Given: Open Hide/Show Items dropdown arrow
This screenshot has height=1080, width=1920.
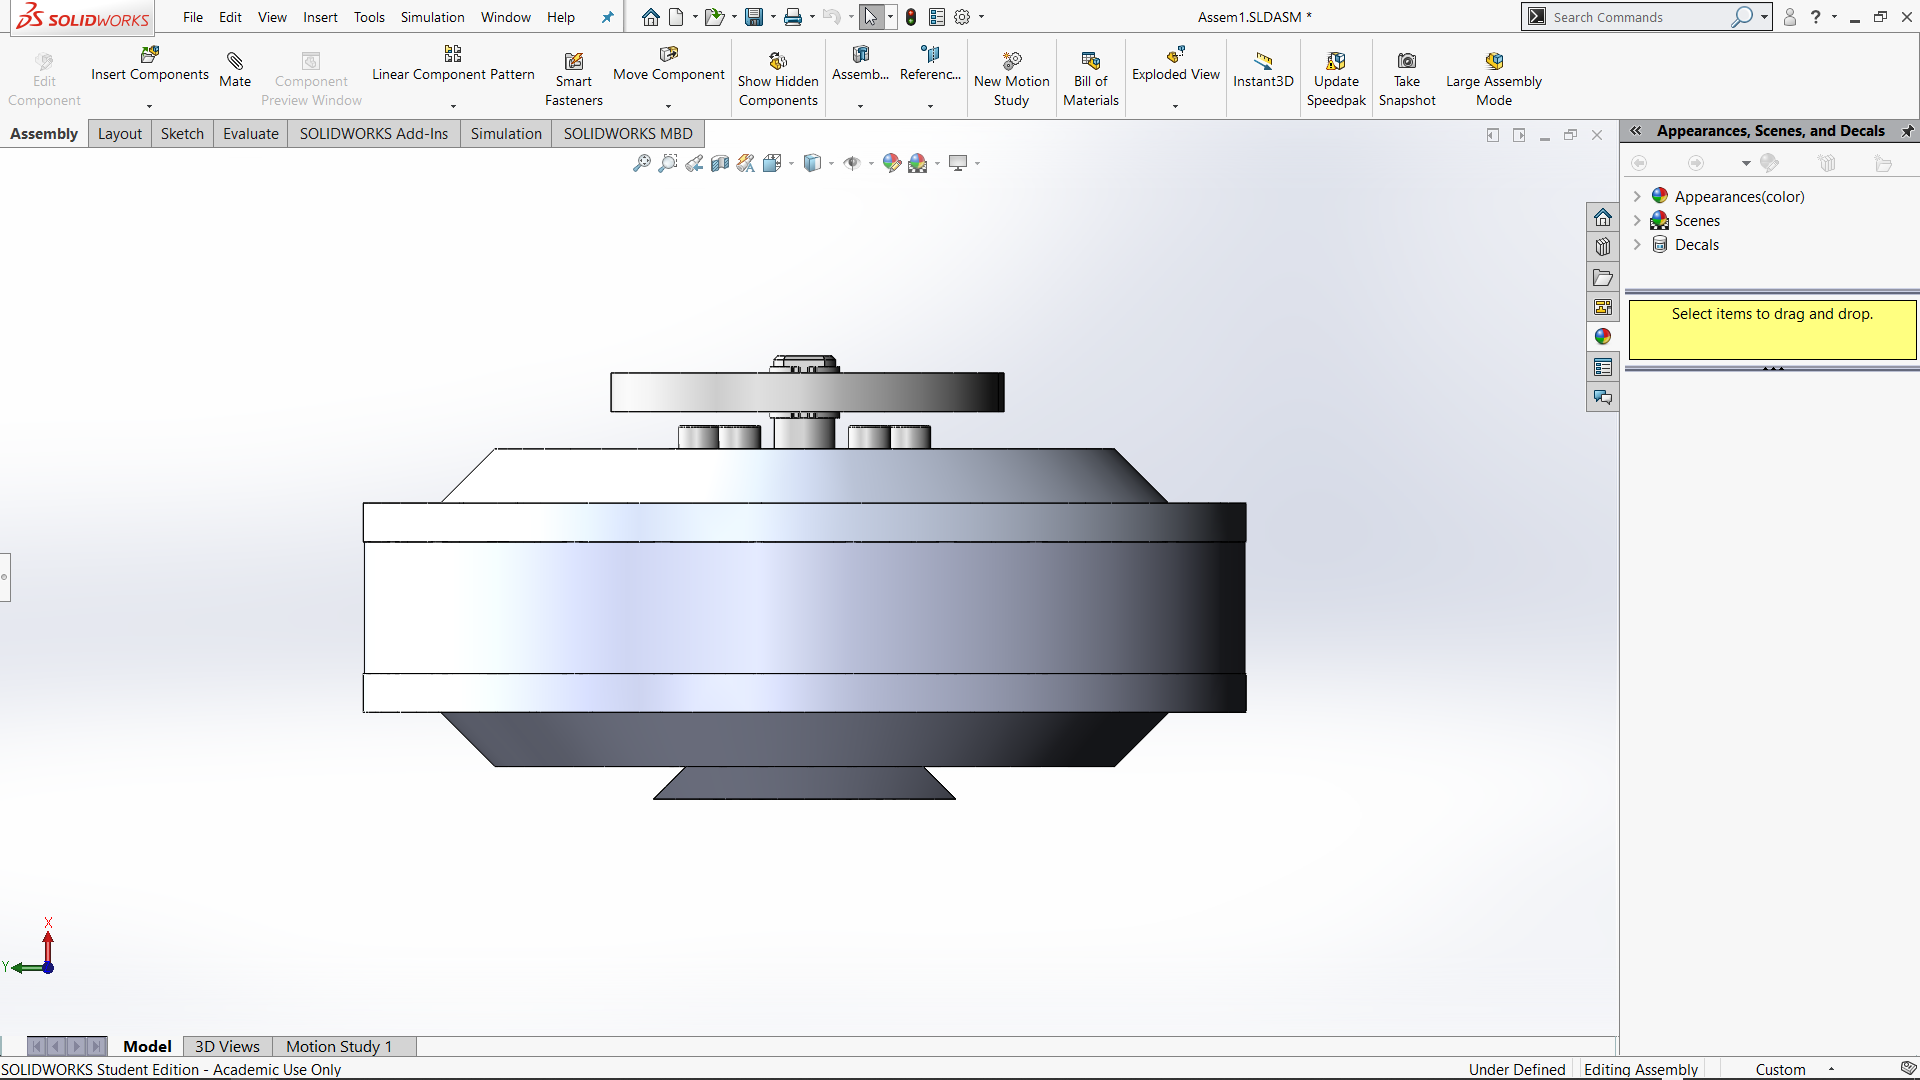Looking at the screenshot, I should pyautogui.click(x=871, y=164).
